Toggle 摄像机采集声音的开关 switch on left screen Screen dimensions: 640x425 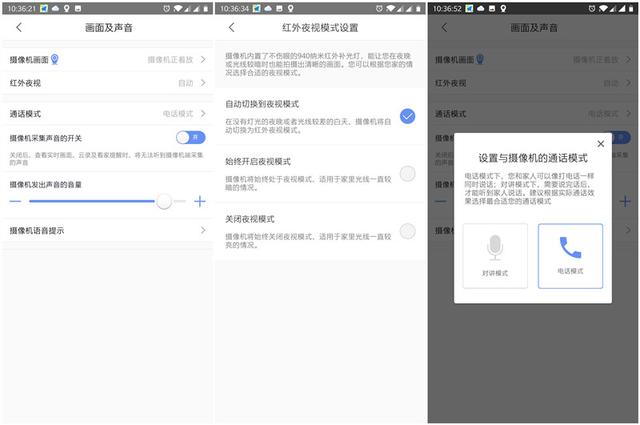click(191, 138)
